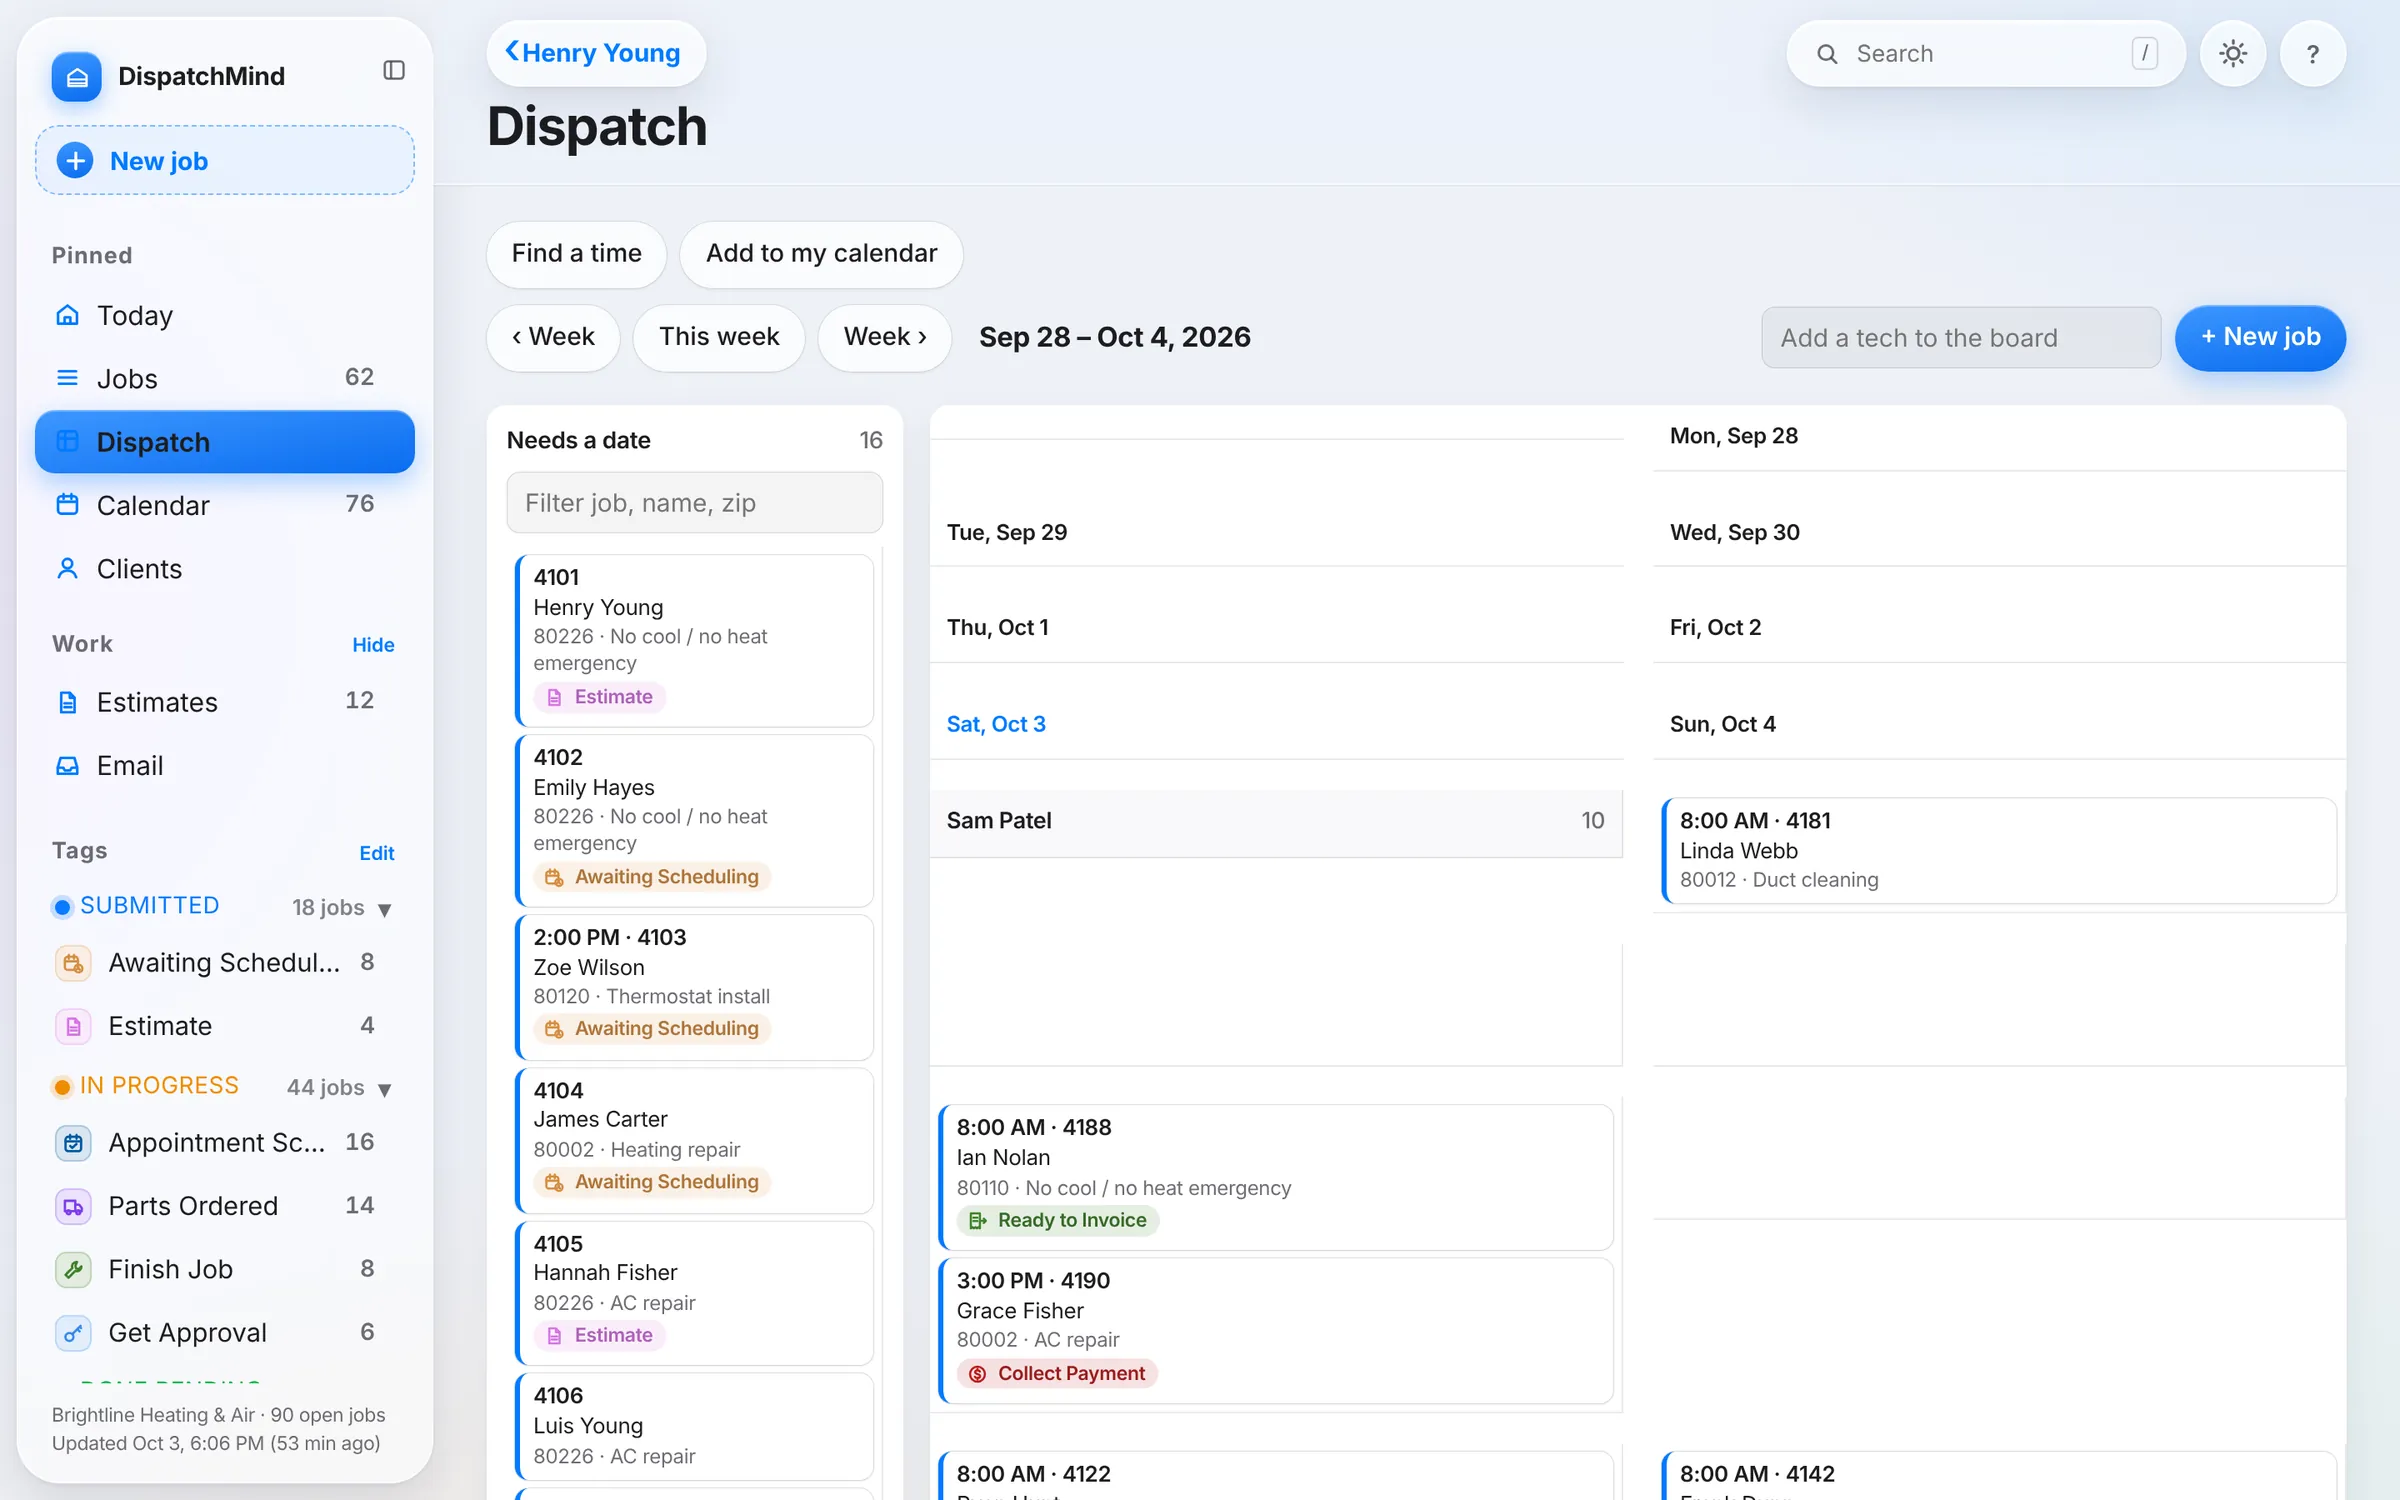Hide the Work section
Viewport: 2400px width, 1500px height.
(x=373, y=645)
